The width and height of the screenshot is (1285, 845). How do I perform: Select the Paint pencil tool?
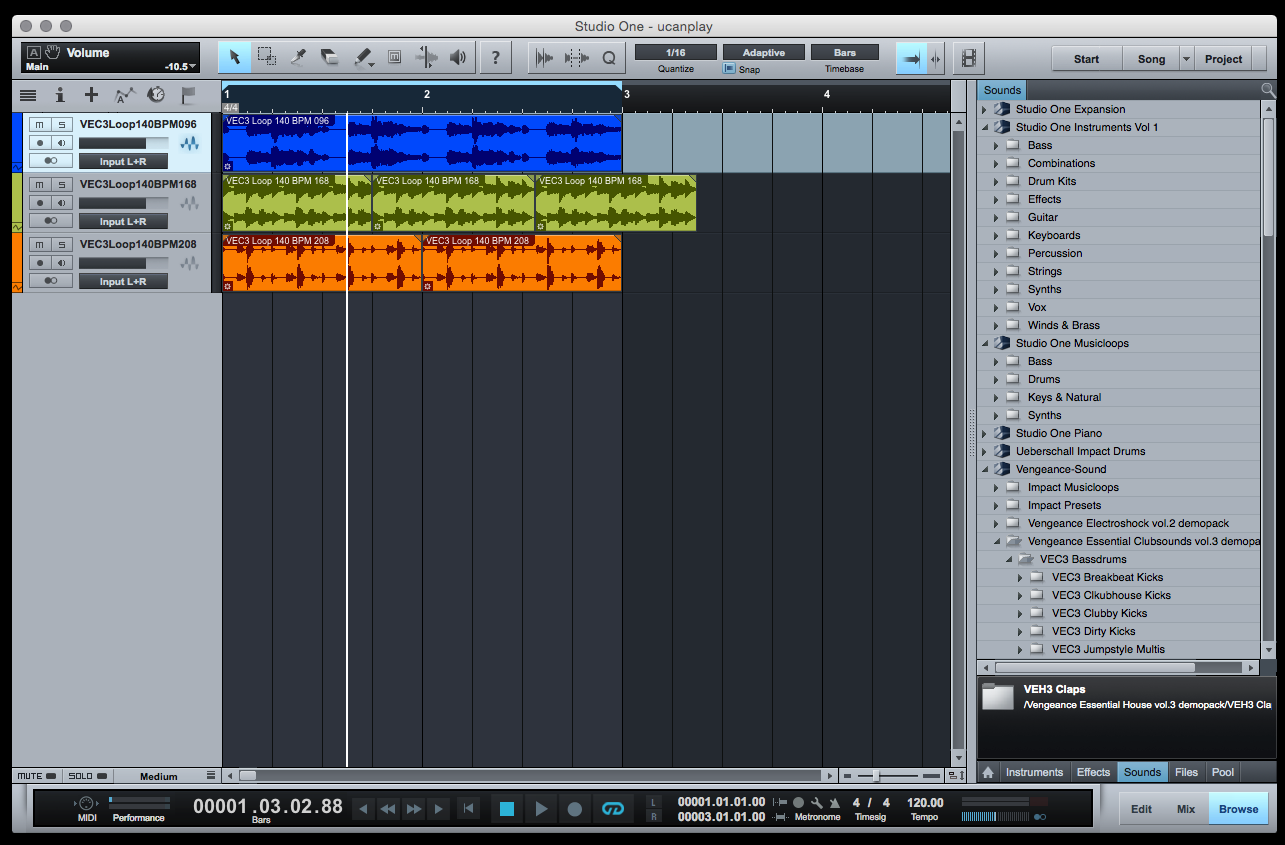click(363, 58)
